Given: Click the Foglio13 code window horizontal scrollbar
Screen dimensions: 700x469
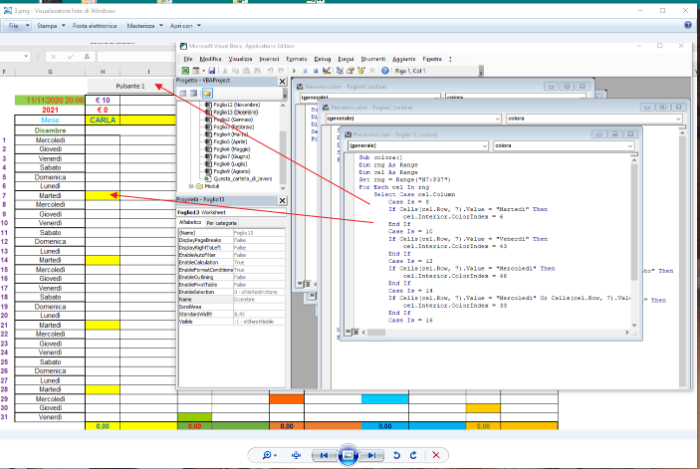Looking at the screenshot, I should [495, 332].
